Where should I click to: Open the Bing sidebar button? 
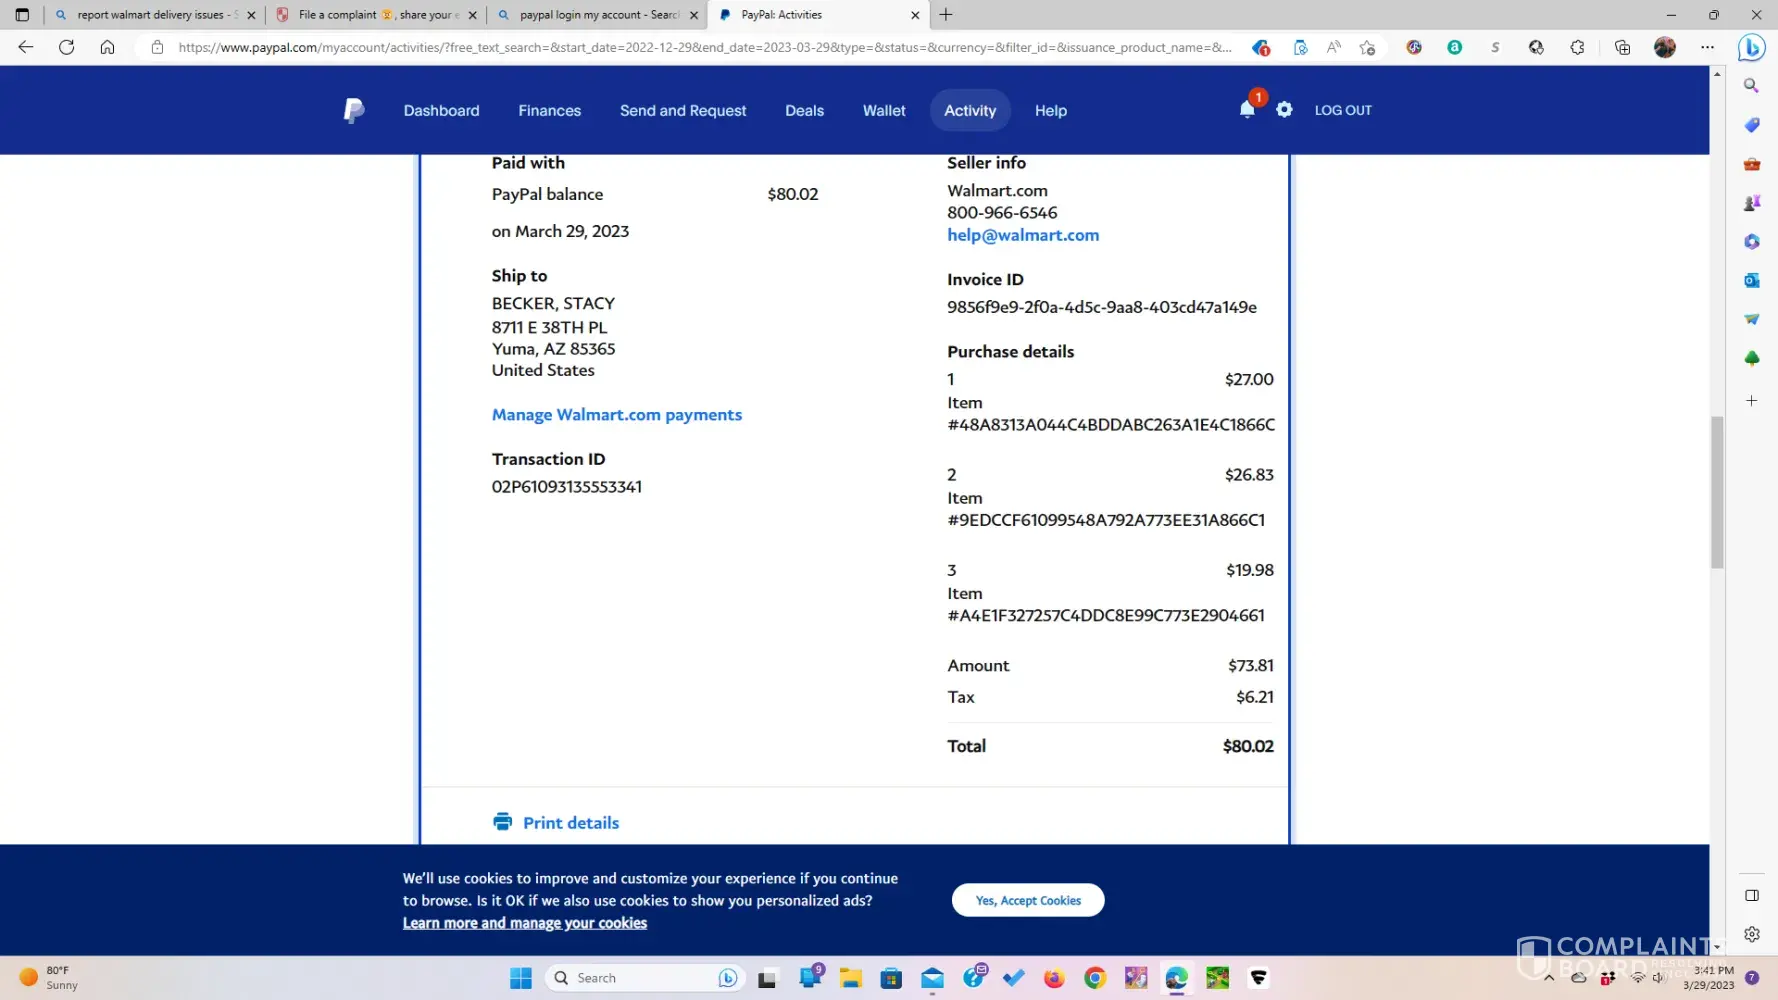[1751, 47]
